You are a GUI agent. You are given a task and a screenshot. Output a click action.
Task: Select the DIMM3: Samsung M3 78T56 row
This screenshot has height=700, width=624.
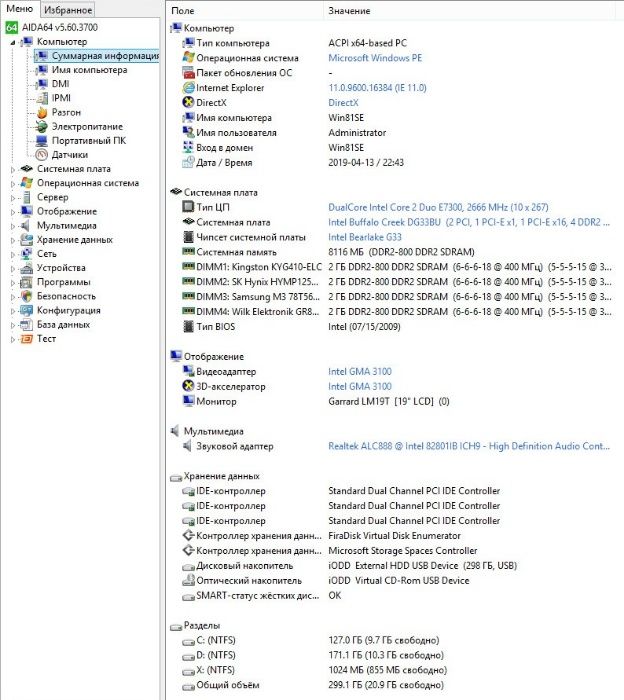395,297
